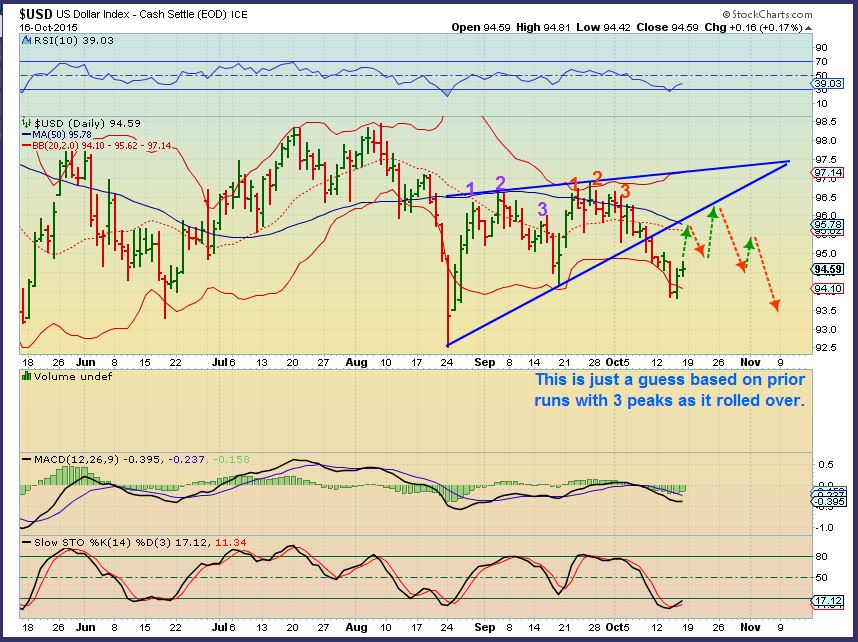Click the 95.78 moving average price tag
The width and height of the screenshot is (858, 642).
click(828, 224)
